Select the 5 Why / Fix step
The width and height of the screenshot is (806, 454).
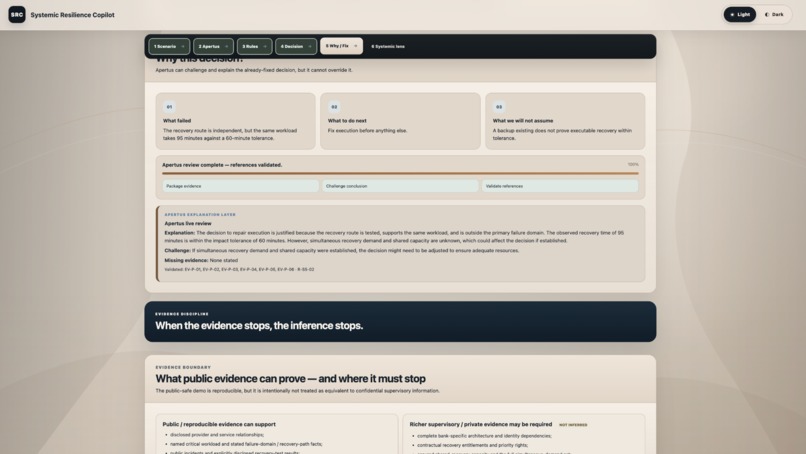pos(341,46)
